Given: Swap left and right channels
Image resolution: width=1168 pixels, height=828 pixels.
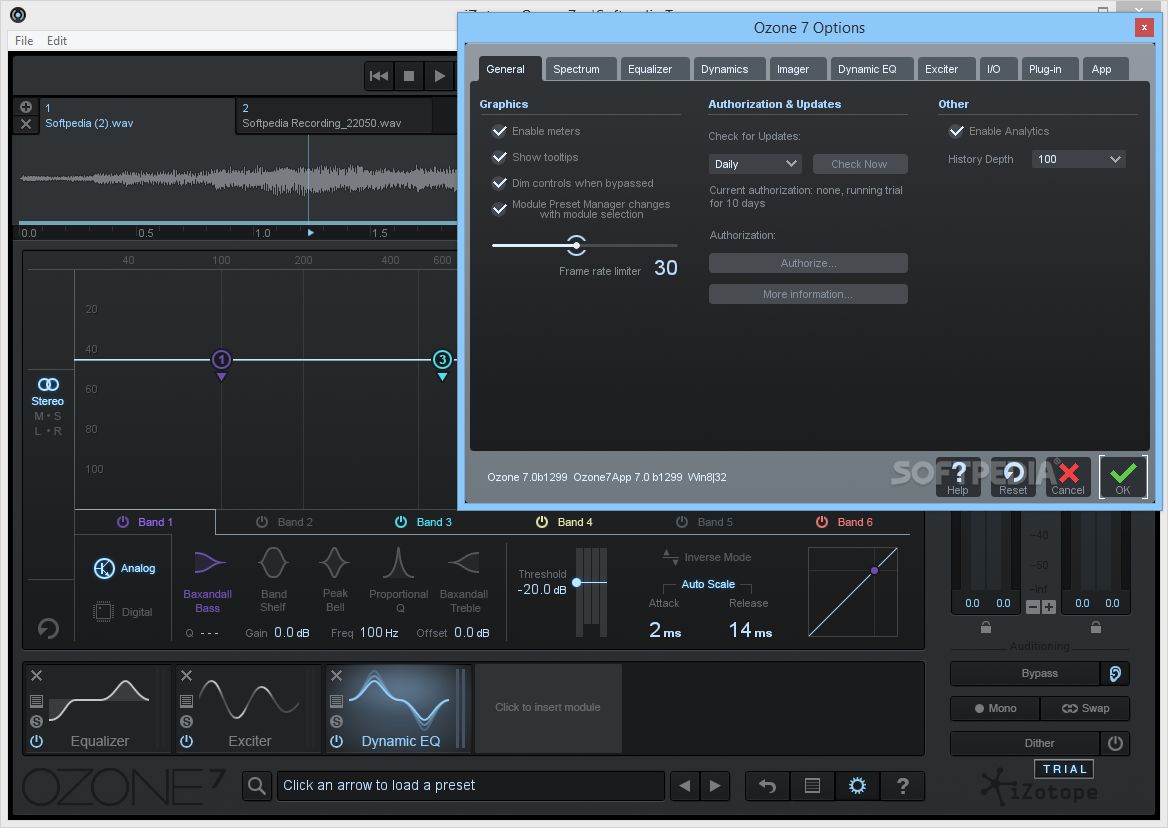Looking at the screenshot, I should [x=1085, y=708].
